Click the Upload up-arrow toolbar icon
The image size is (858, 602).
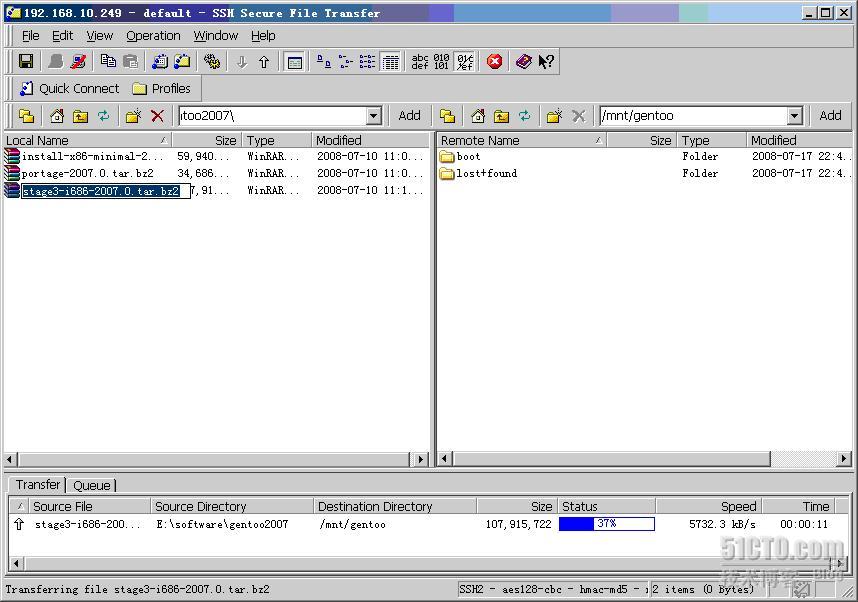264,62
